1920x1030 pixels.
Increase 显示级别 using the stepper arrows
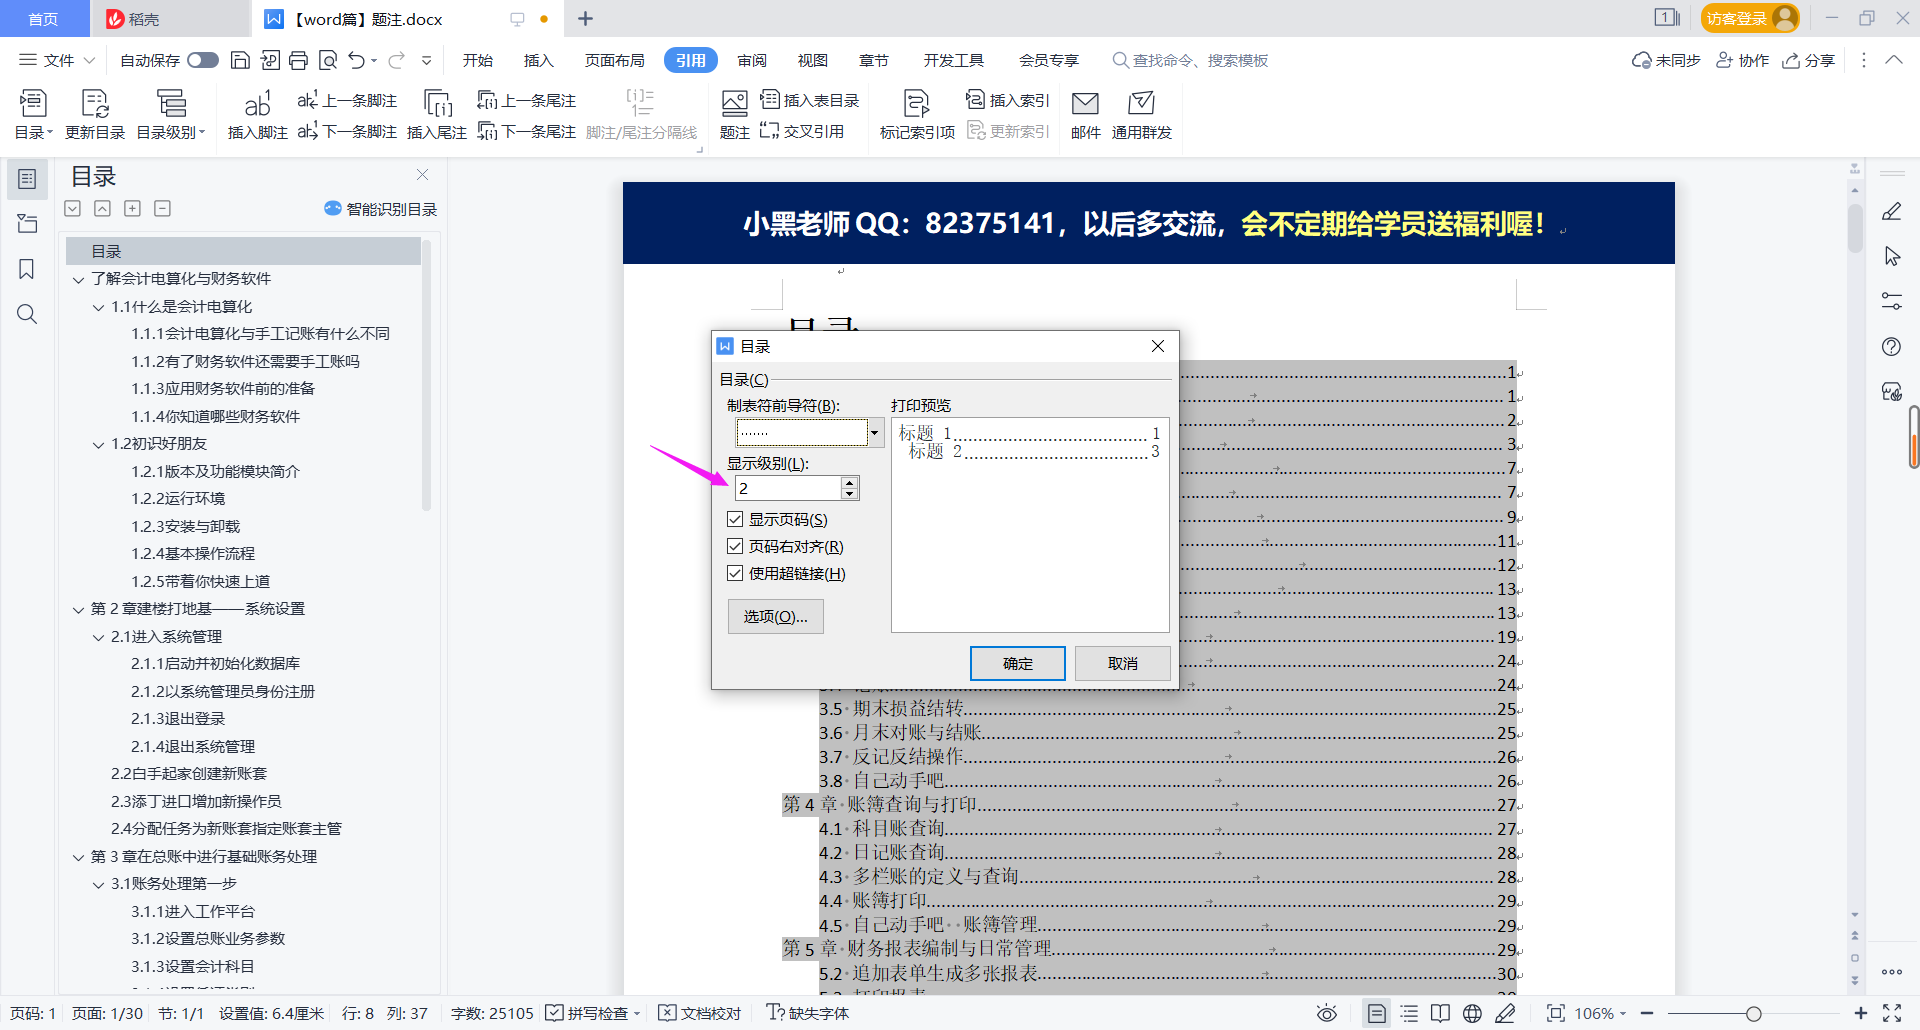click(849, 483)
